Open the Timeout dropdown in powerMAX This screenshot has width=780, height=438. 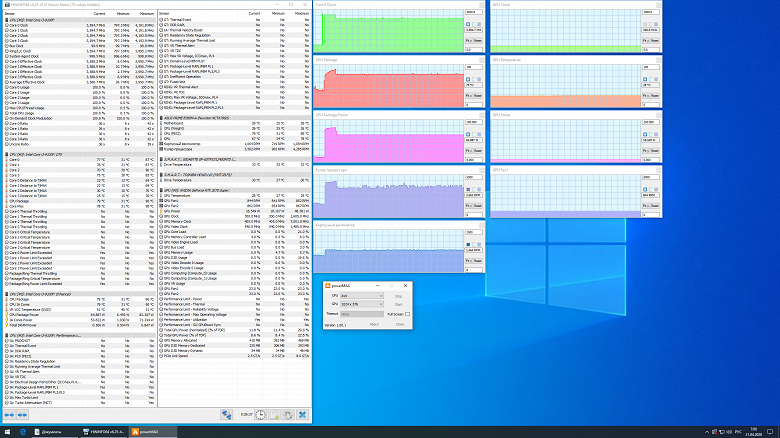click(362, 314)
